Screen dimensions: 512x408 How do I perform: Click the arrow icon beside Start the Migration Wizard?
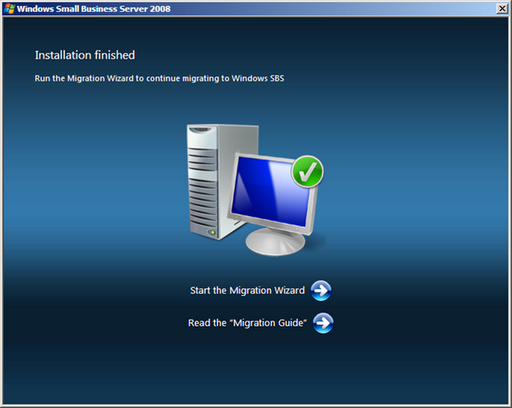[321, 290]
